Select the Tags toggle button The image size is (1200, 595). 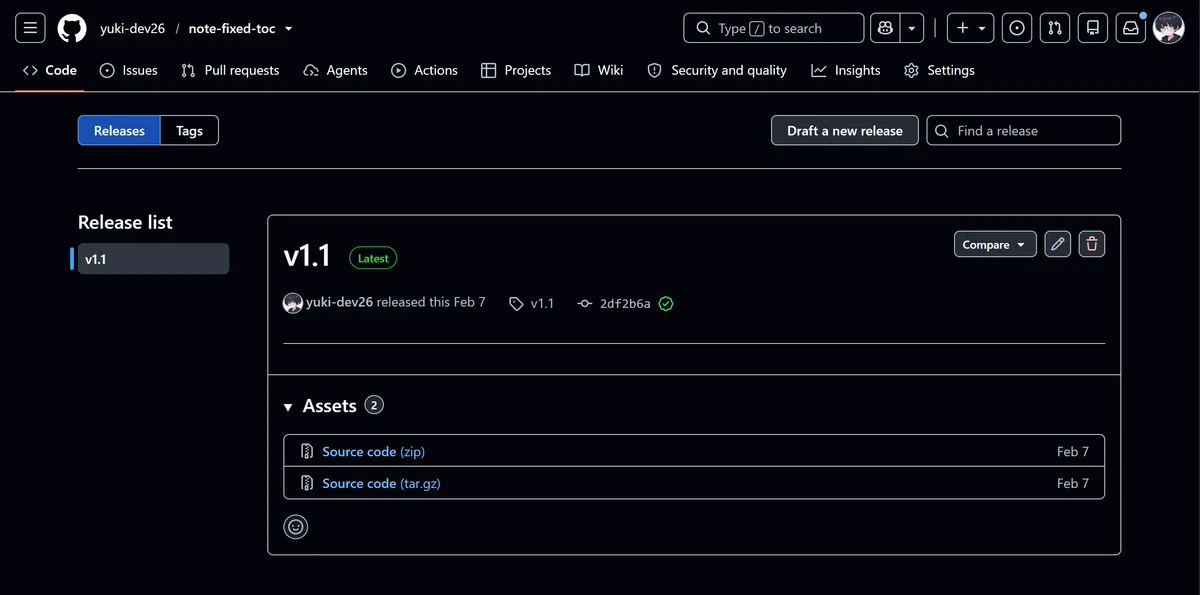189,131
